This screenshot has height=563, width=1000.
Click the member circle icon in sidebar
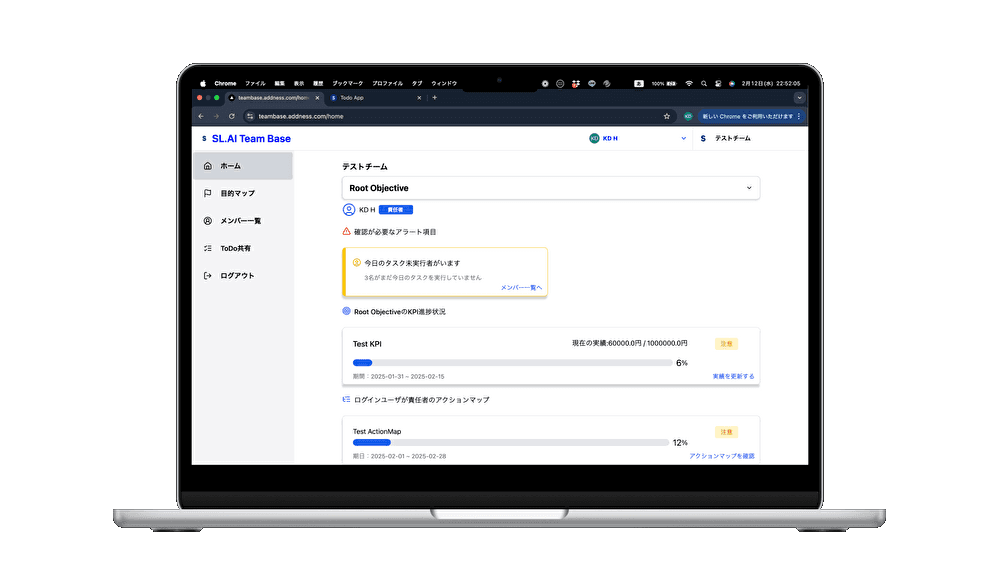pyautogui.click(x=207, y=221)
